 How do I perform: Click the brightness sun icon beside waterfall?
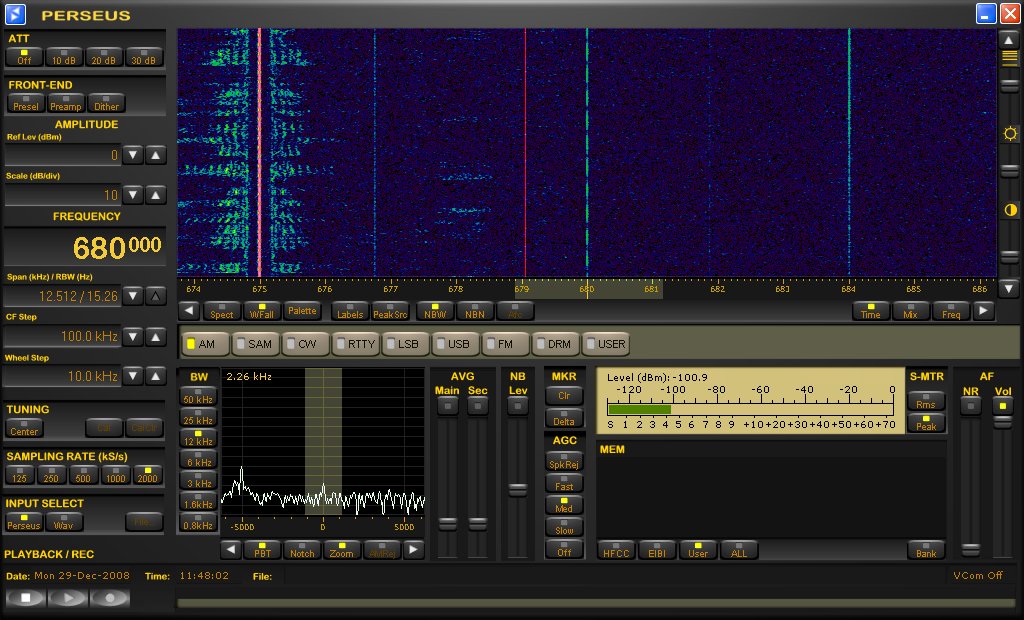coord(1010,134)
